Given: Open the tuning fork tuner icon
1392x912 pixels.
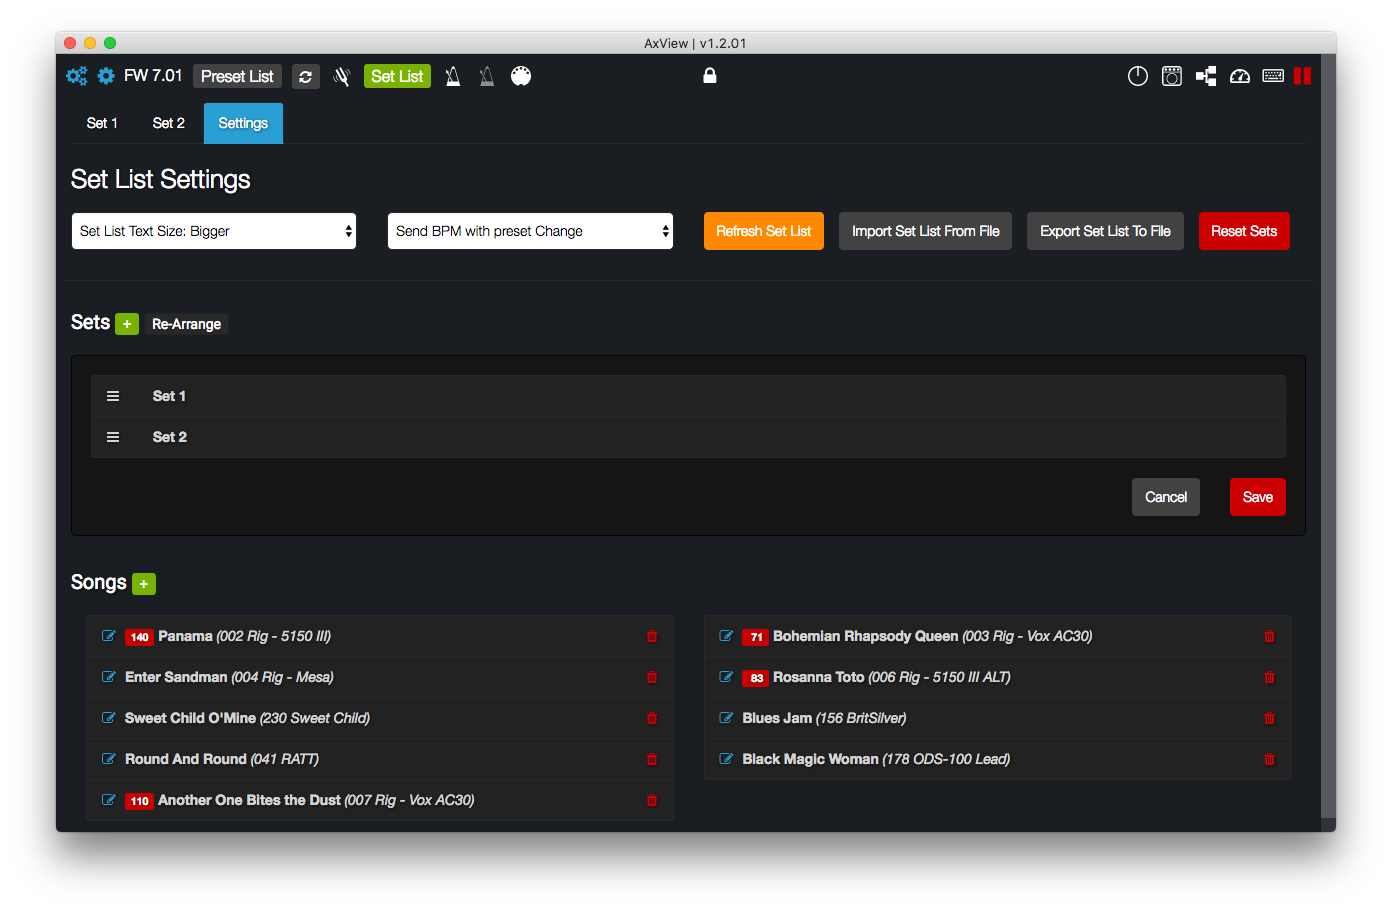Looking at the screenshot, I should tap(342, 76).
